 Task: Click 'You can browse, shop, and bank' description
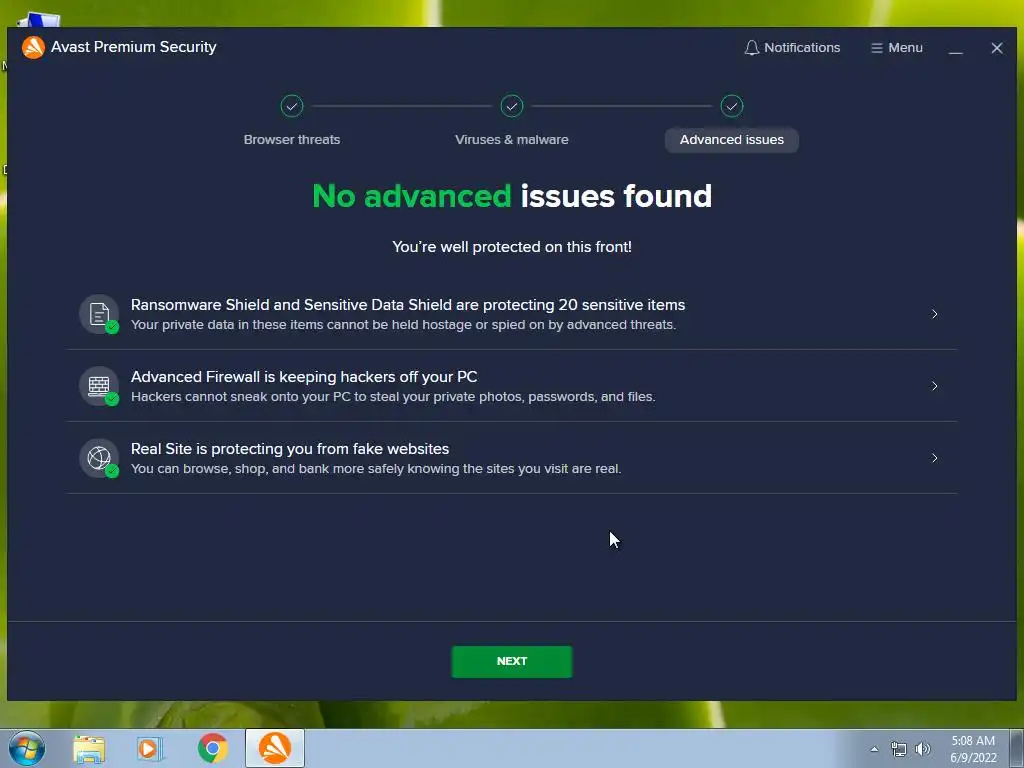tap(376, 468)
